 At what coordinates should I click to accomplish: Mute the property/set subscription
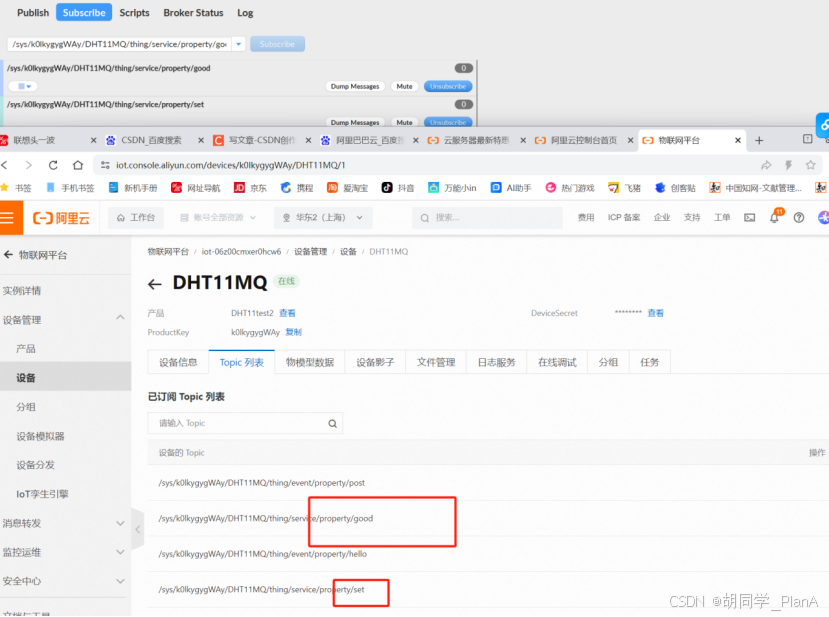(x=404, y=122)
